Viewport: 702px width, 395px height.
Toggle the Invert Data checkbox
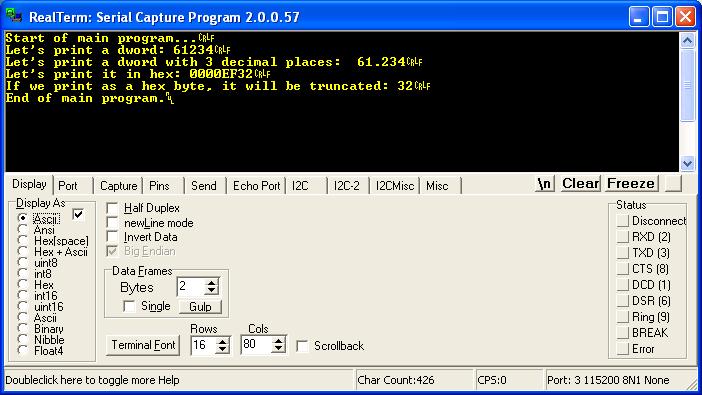click(x=112, y=237)
